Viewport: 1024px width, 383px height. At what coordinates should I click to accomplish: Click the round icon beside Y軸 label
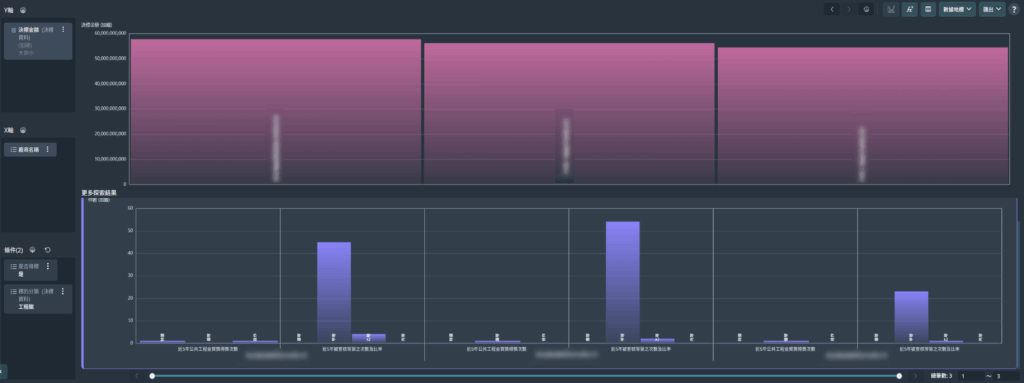[x=23, y=10]
